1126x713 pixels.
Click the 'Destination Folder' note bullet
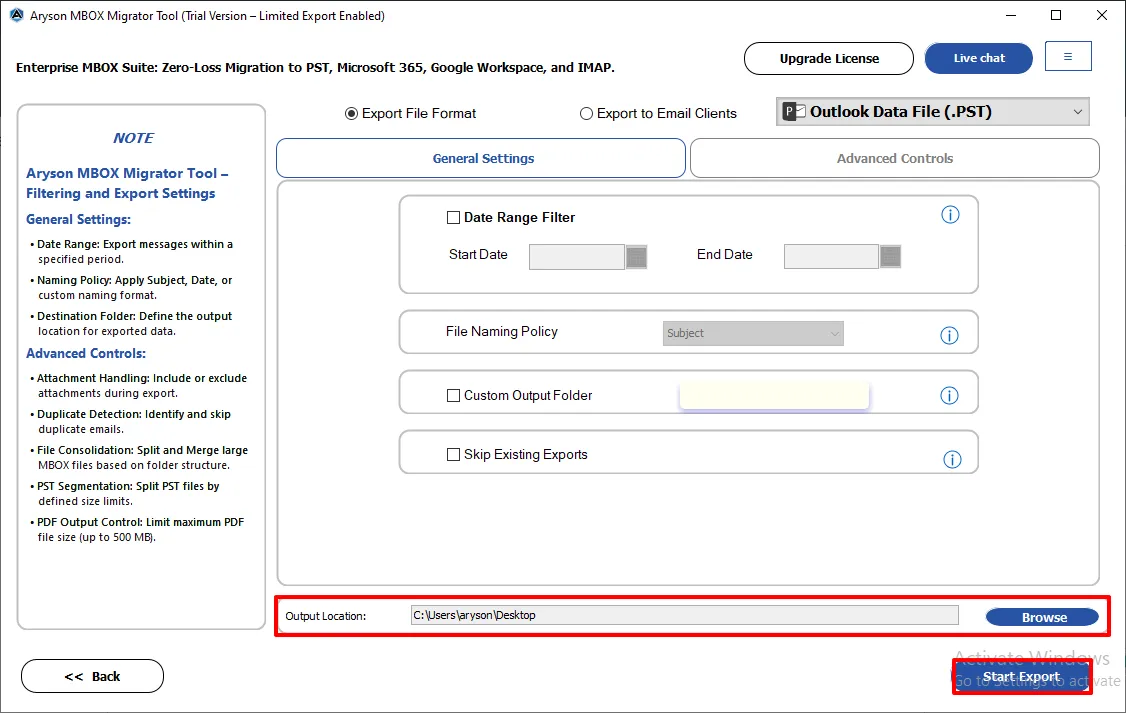point(131,323)
